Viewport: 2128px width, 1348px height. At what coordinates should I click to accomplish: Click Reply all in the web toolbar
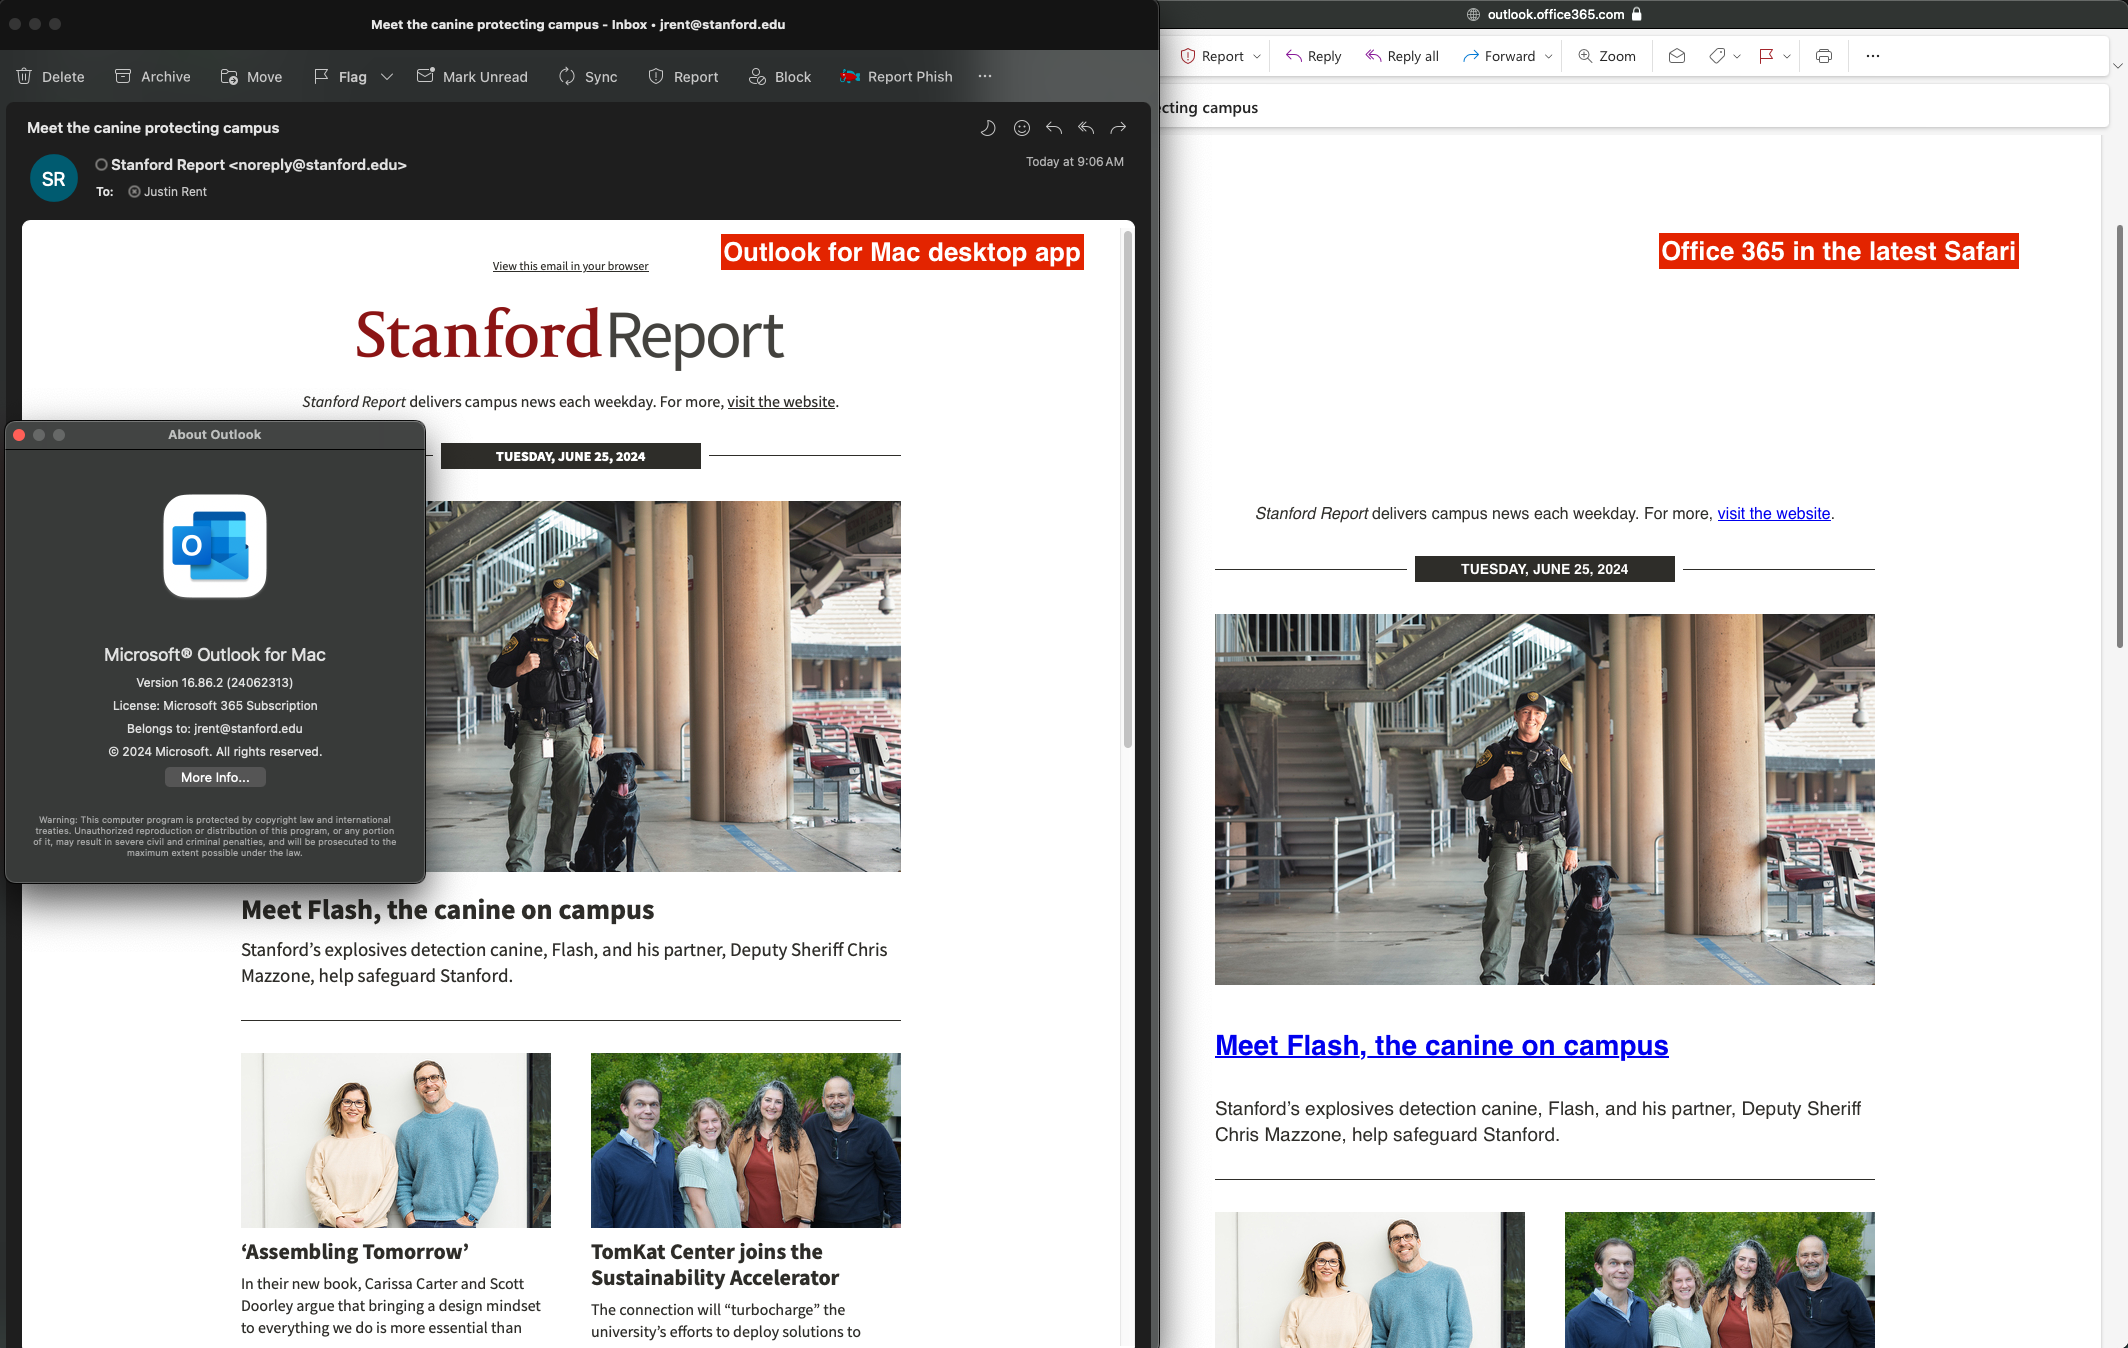(1400, 55)
